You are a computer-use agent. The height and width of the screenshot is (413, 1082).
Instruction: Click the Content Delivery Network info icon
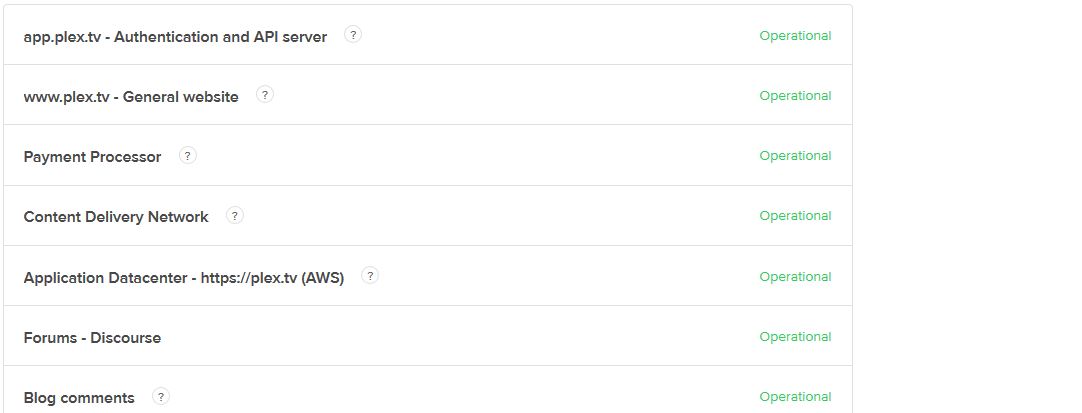pos(235,215)
